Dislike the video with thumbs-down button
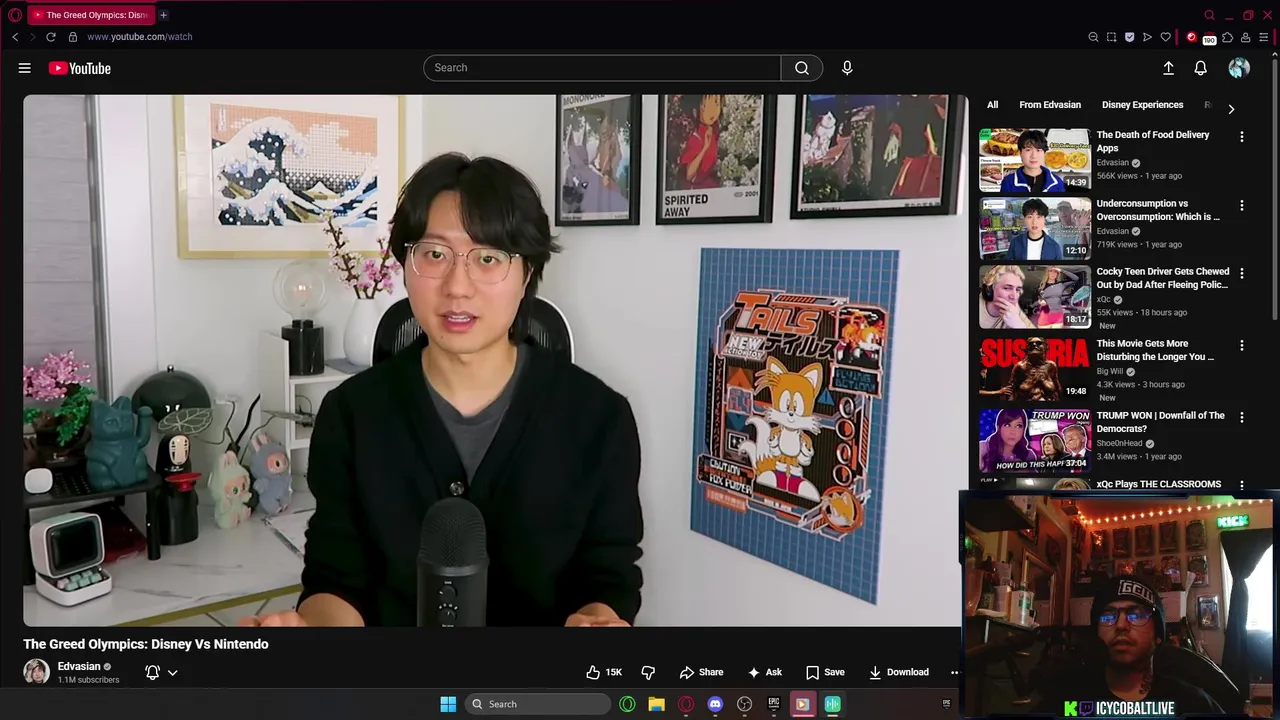 point(648,672)
